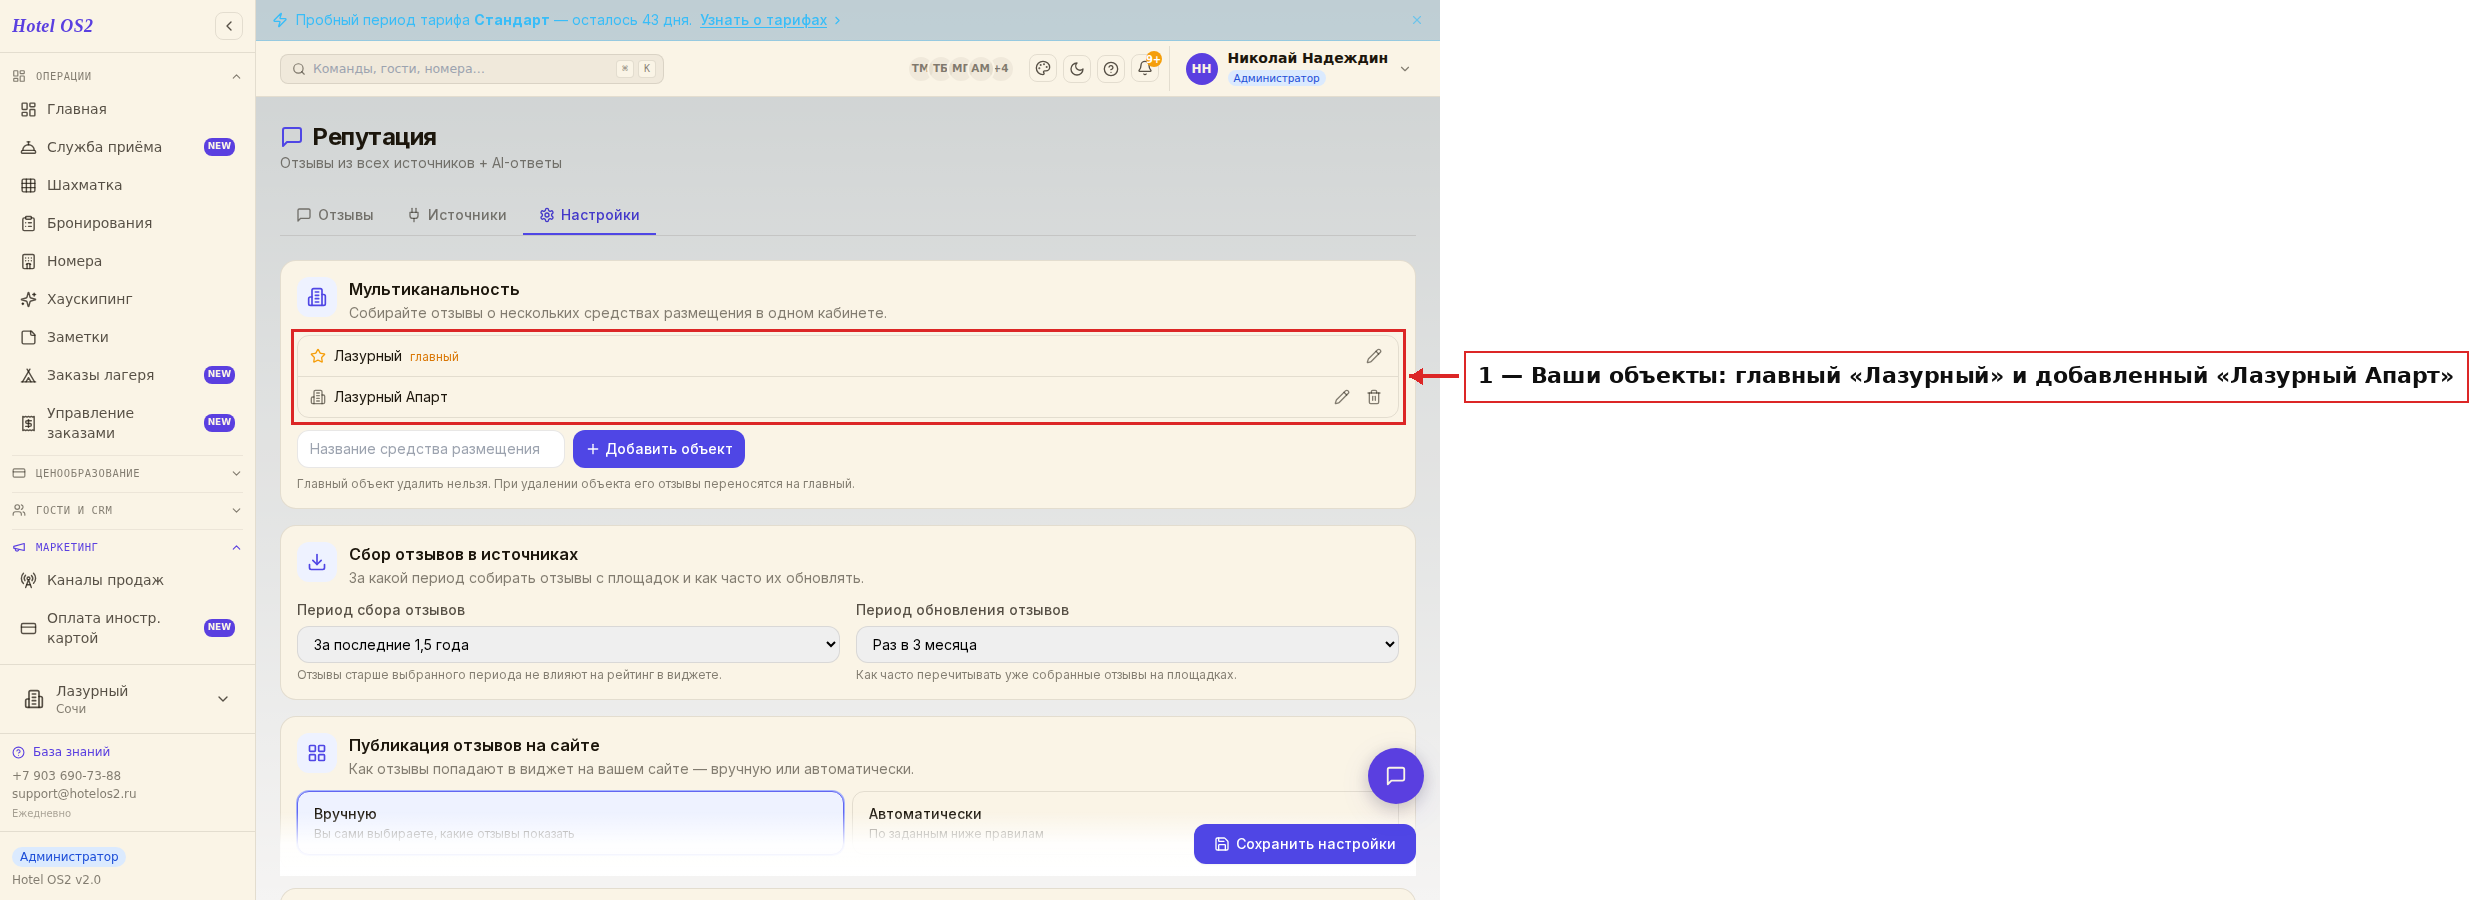The image size is (2492, 900).
Task: Expand the Ценообразование sidebar section
Action: coord(127,473)
